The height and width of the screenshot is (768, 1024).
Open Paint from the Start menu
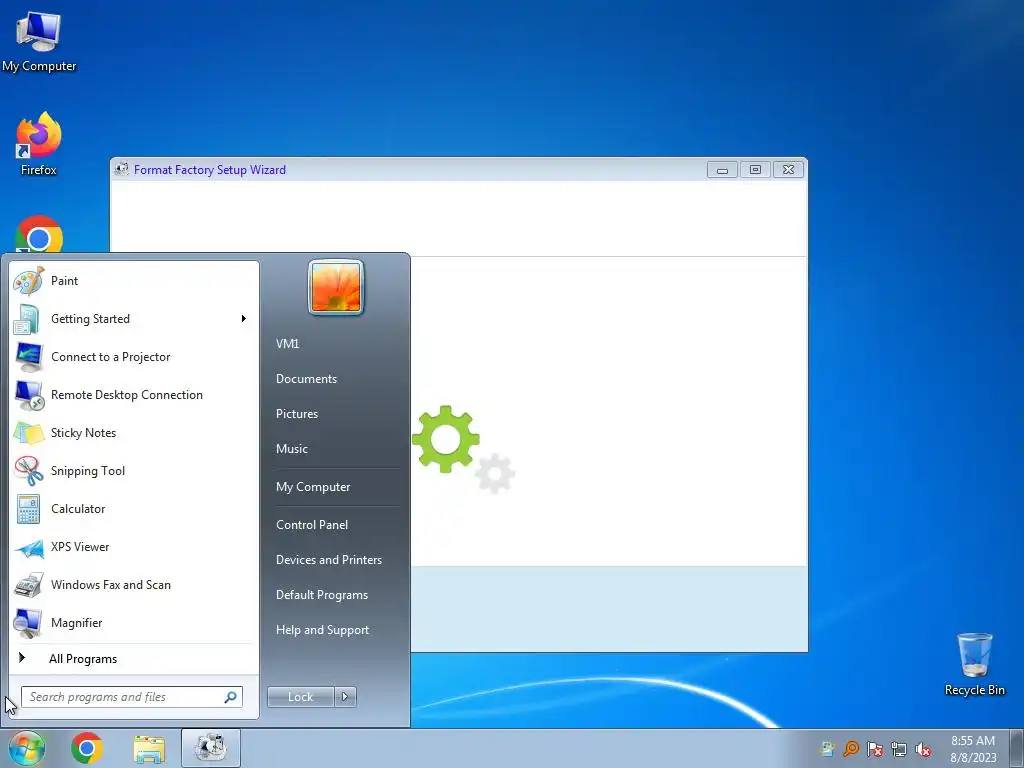pos(134,281)
